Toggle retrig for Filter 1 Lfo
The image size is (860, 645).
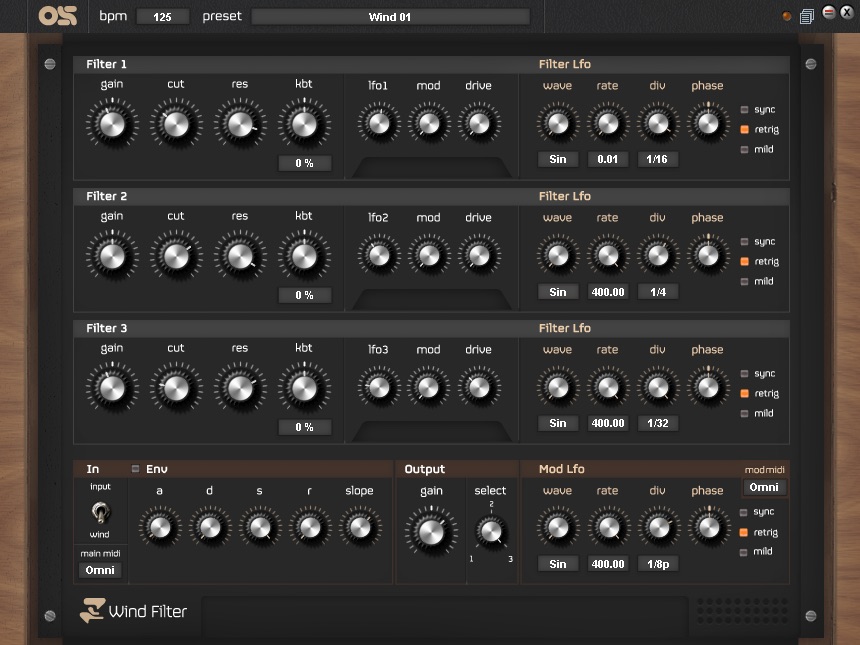[x=744, y=129]
